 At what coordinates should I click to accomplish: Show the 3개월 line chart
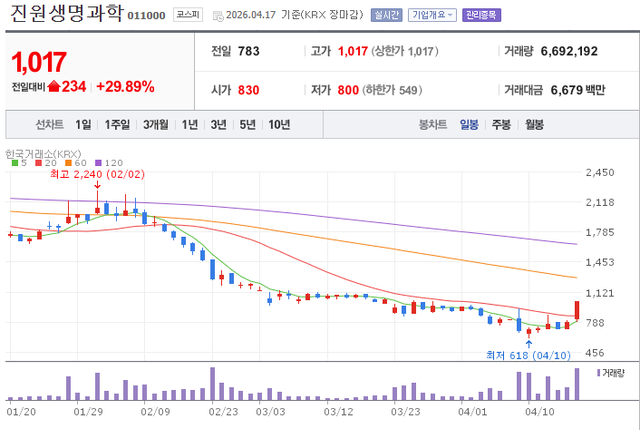coord(155,125)
